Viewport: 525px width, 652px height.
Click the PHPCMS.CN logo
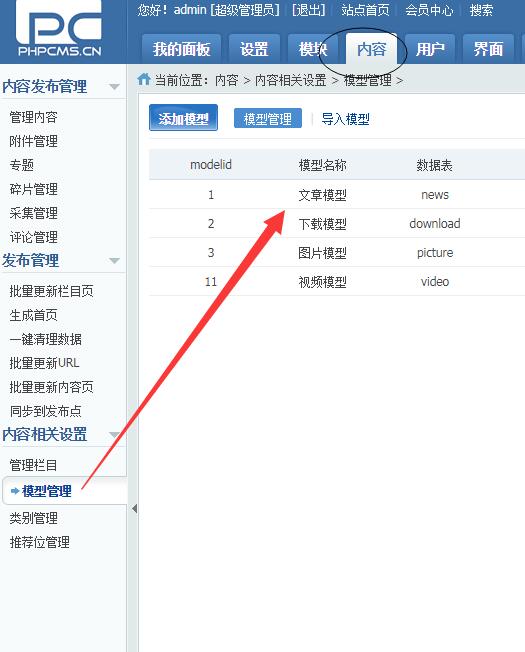pos(59,28)
